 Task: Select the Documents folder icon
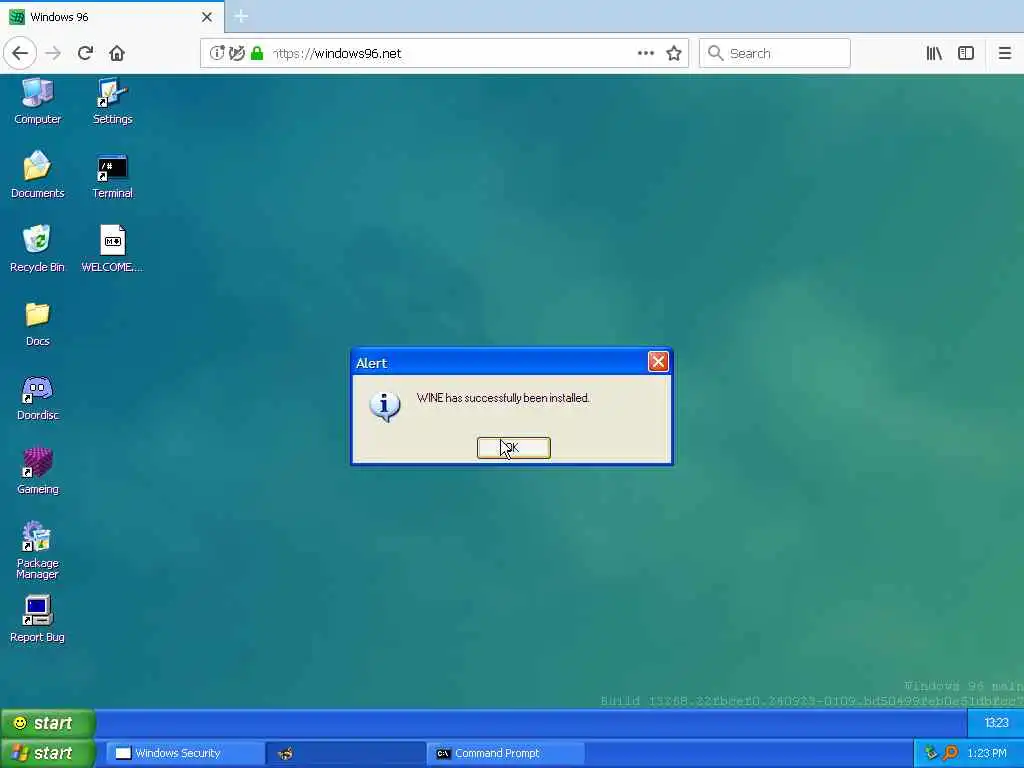pyautogui.click(x=37, y=174)
